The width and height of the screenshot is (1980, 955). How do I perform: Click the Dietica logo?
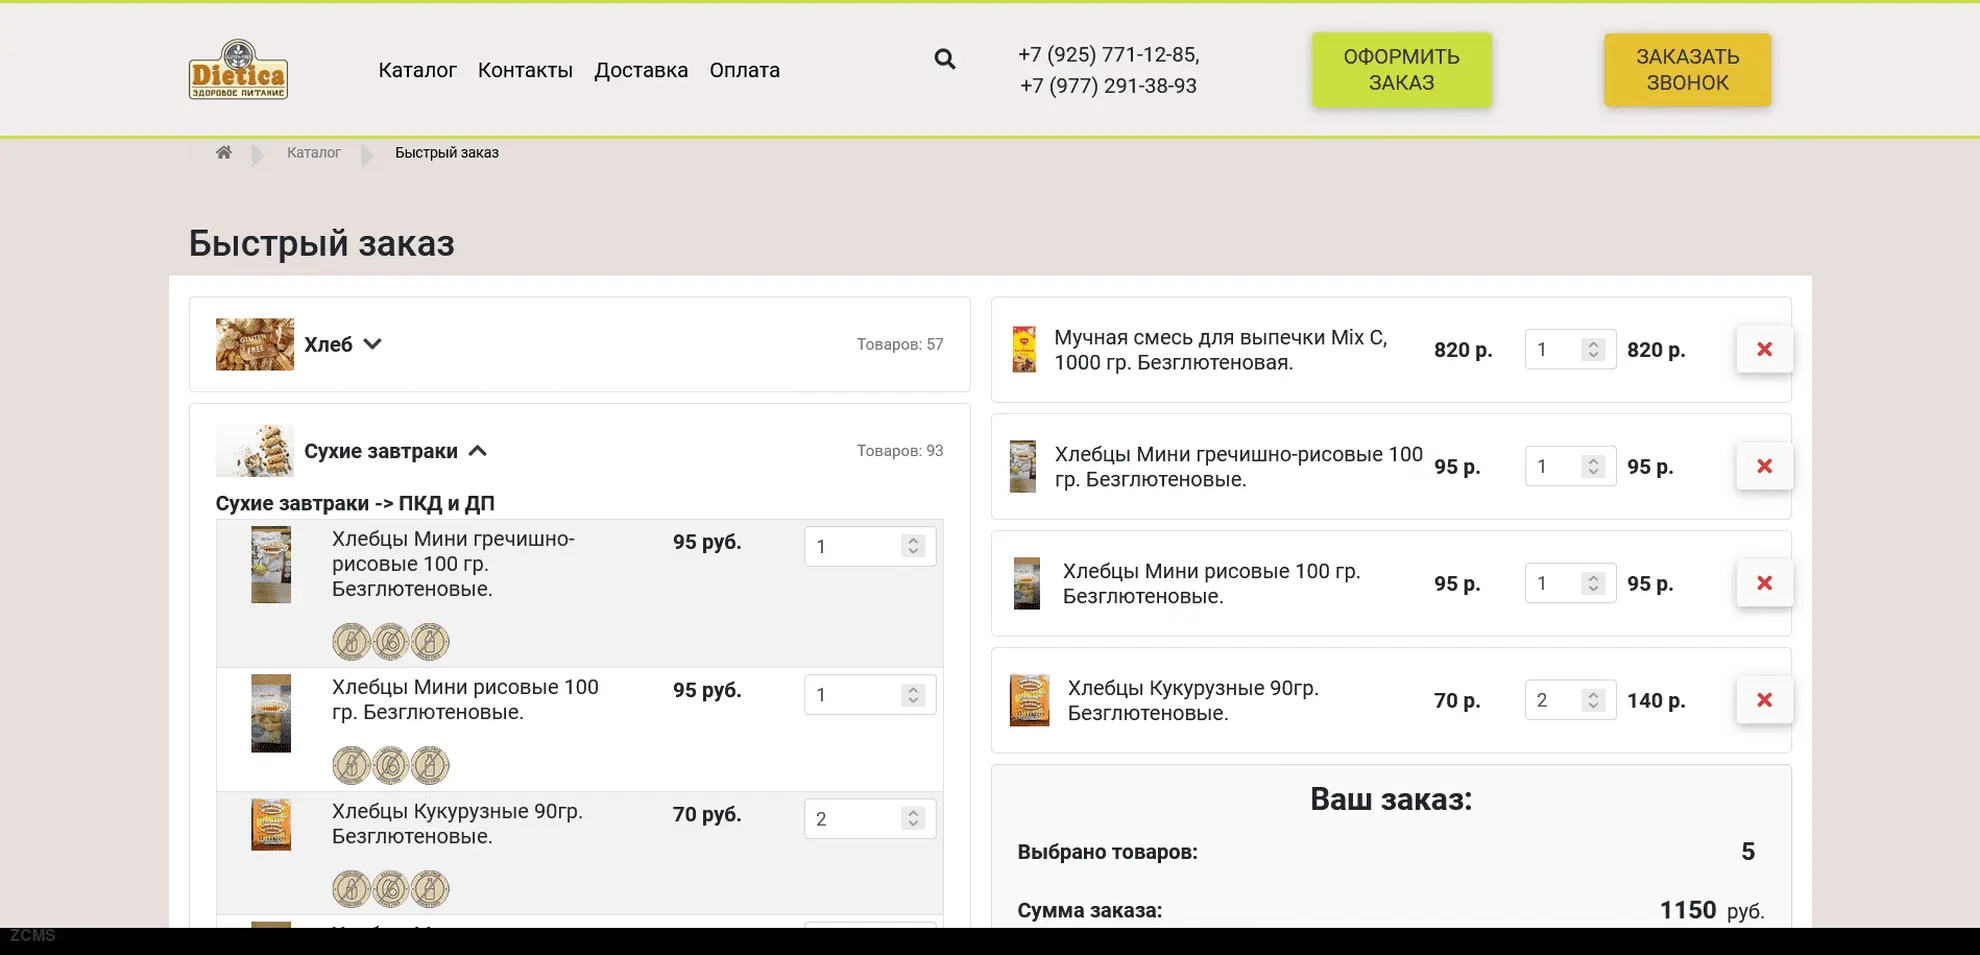(x=238, y=70)
